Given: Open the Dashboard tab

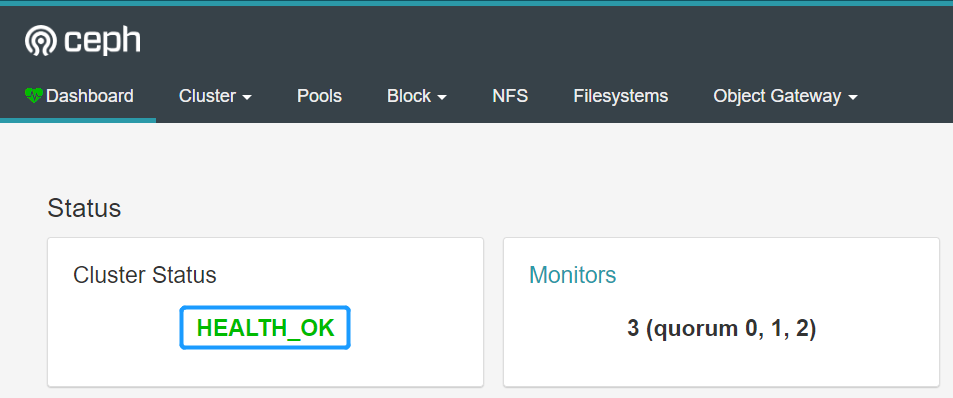Looking at the screenshot, I should point(78,96).
